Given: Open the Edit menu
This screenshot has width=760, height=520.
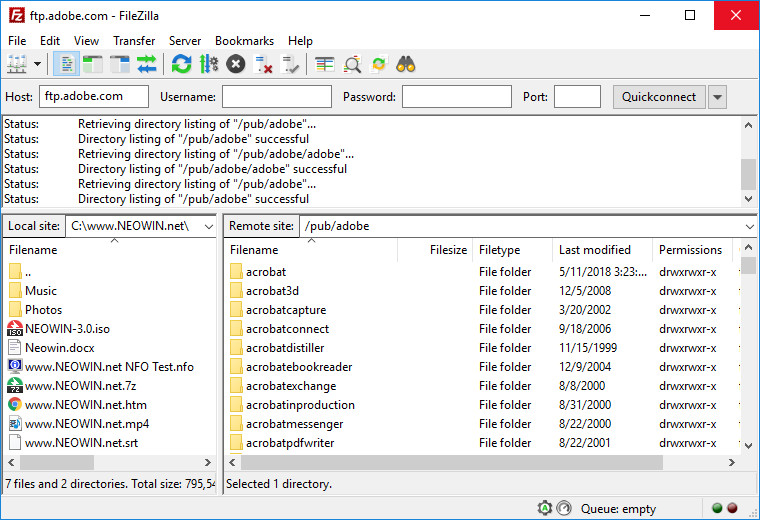Looking at the screenshot, I should (49, 41).
